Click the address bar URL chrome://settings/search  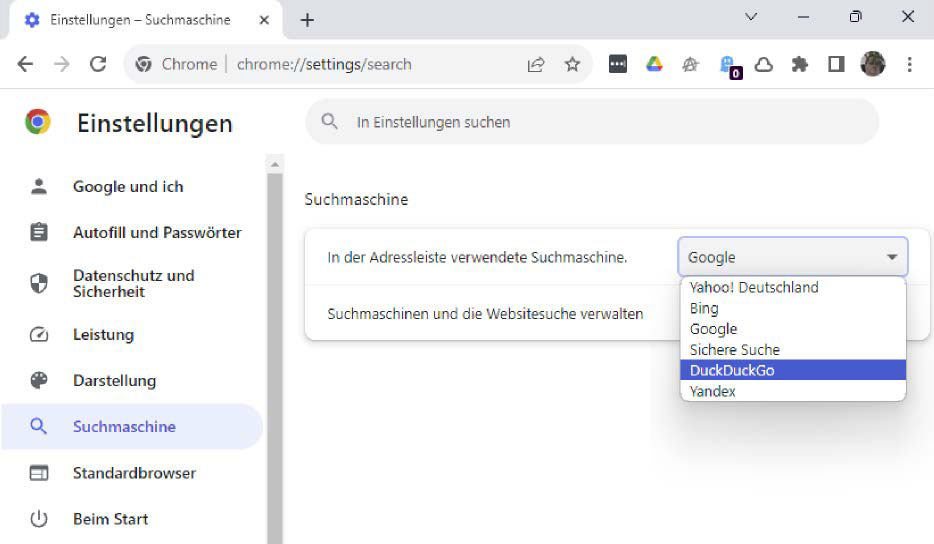click(324, 64)
